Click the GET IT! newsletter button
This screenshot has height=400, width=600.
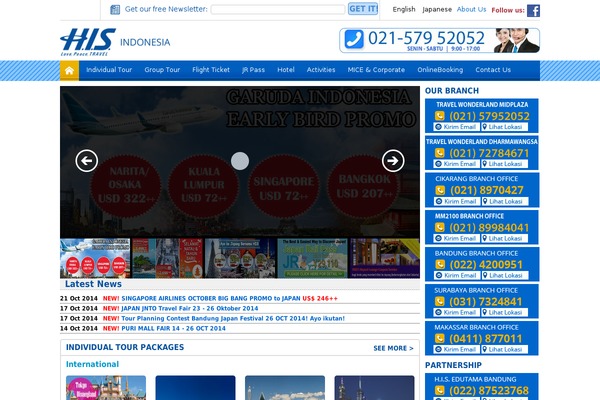[x=363, y=9]
